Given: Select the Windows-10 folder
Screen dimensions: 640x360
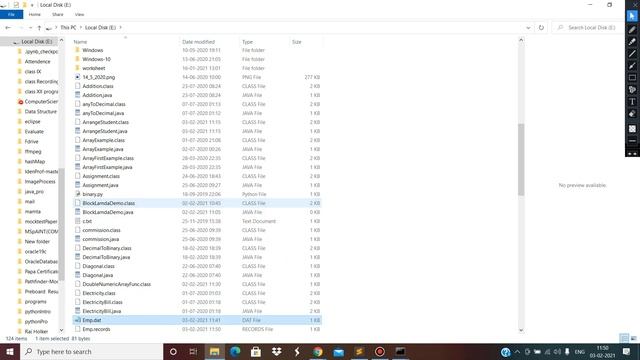Looking at the screenshot, I should click(197, 59).
